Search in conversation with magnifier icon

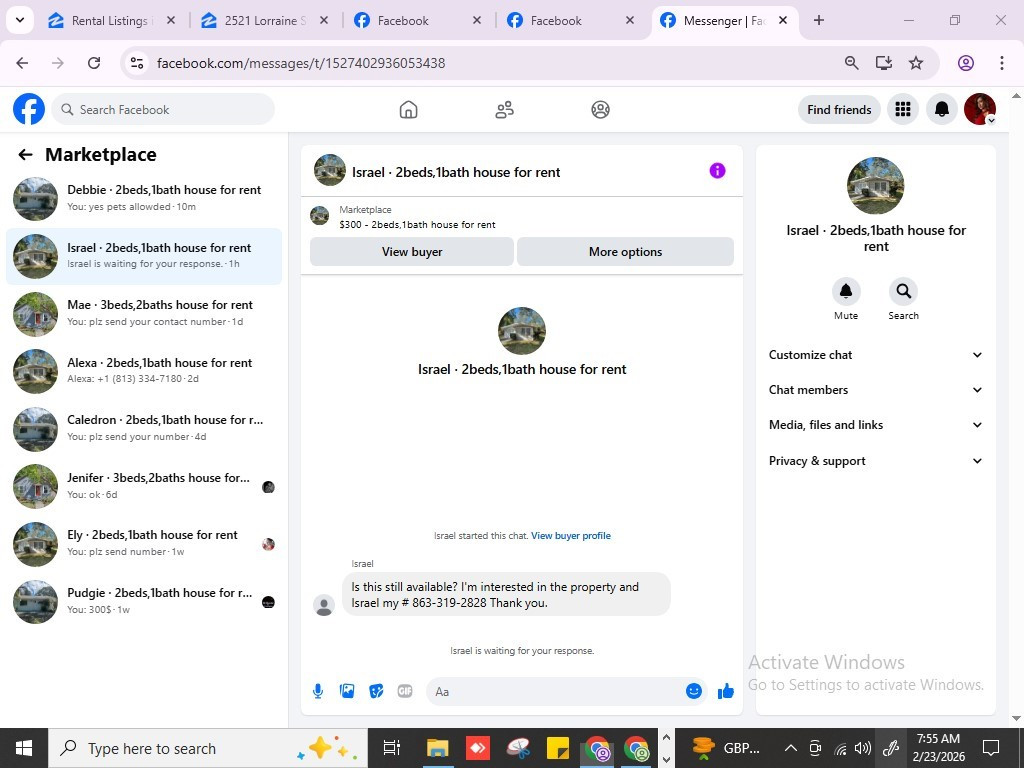[x=903, y=291]
